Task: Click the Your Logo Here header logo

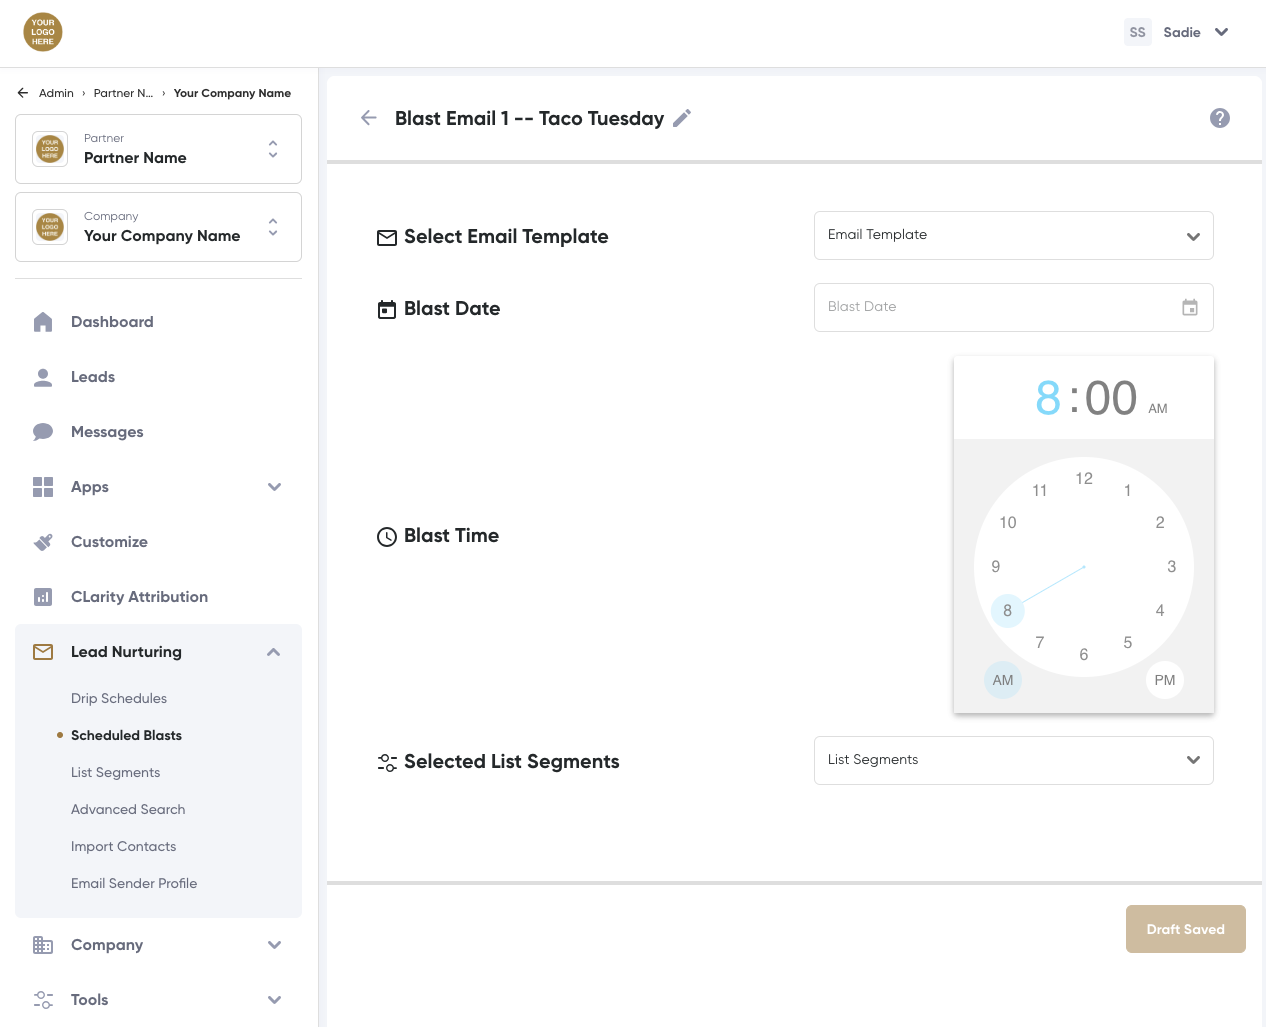Action: 43,32
